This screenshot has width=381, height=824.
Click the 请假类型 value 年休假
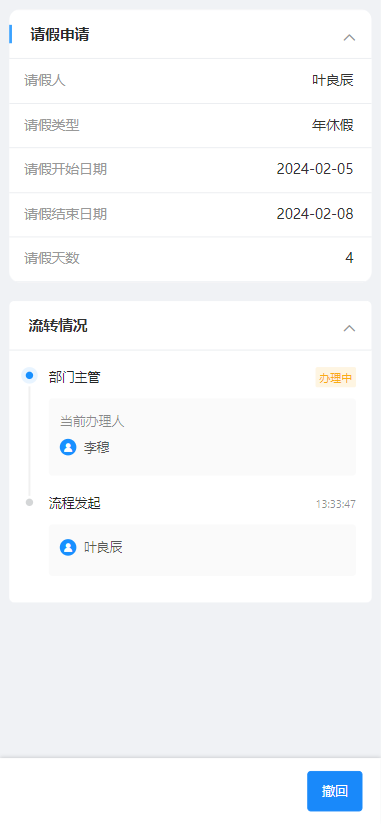(x=333, y=125)
